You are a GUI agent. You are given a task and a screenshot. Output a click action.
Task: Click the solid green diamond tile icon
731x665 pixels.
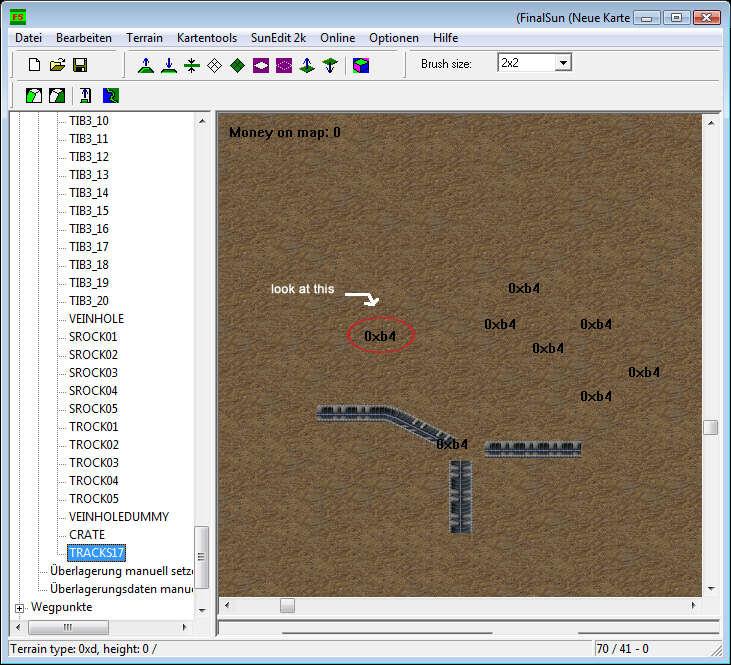(238, 65)
